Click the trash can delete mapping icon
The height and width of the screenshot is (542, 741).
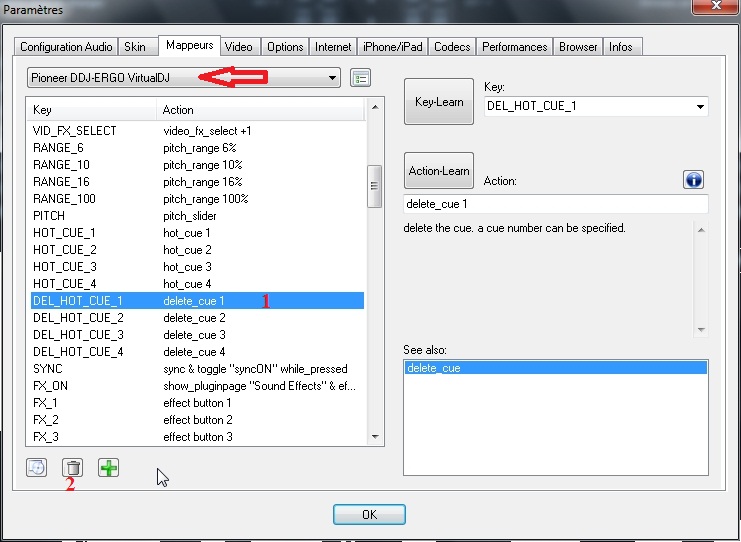coord(72,468)
